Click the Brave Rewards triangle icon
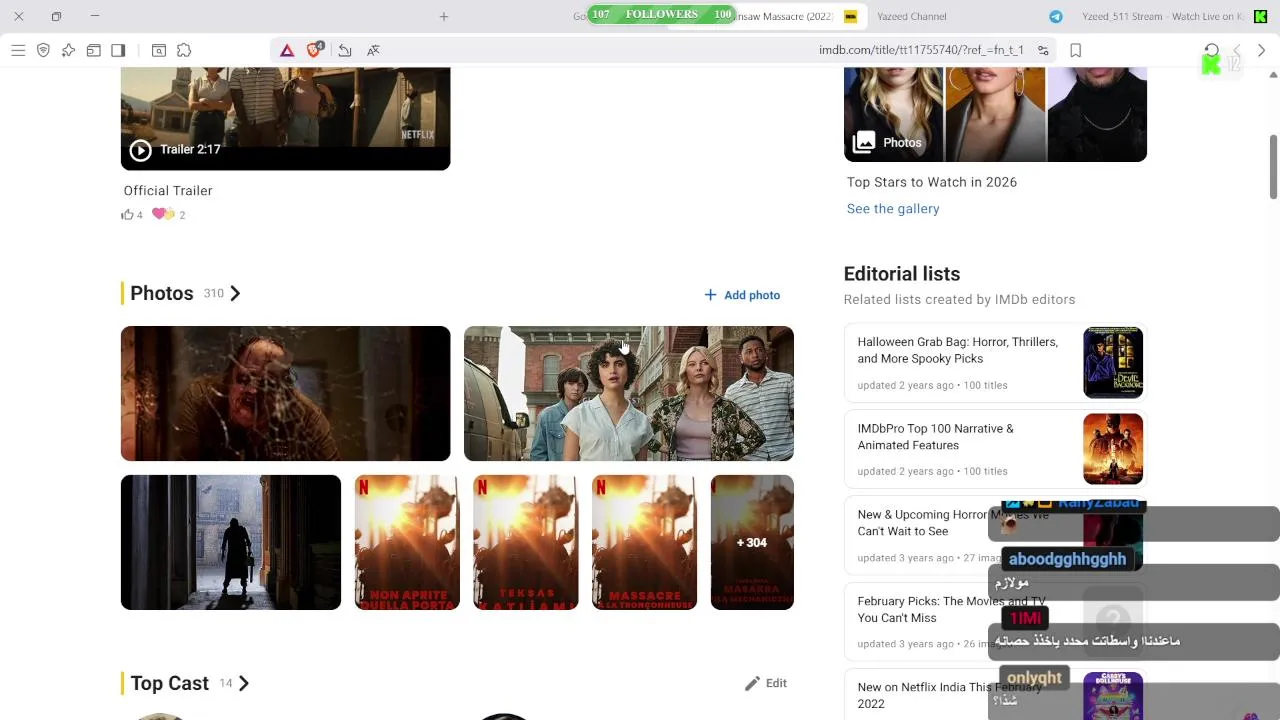1280x720 pixels. 287,50
